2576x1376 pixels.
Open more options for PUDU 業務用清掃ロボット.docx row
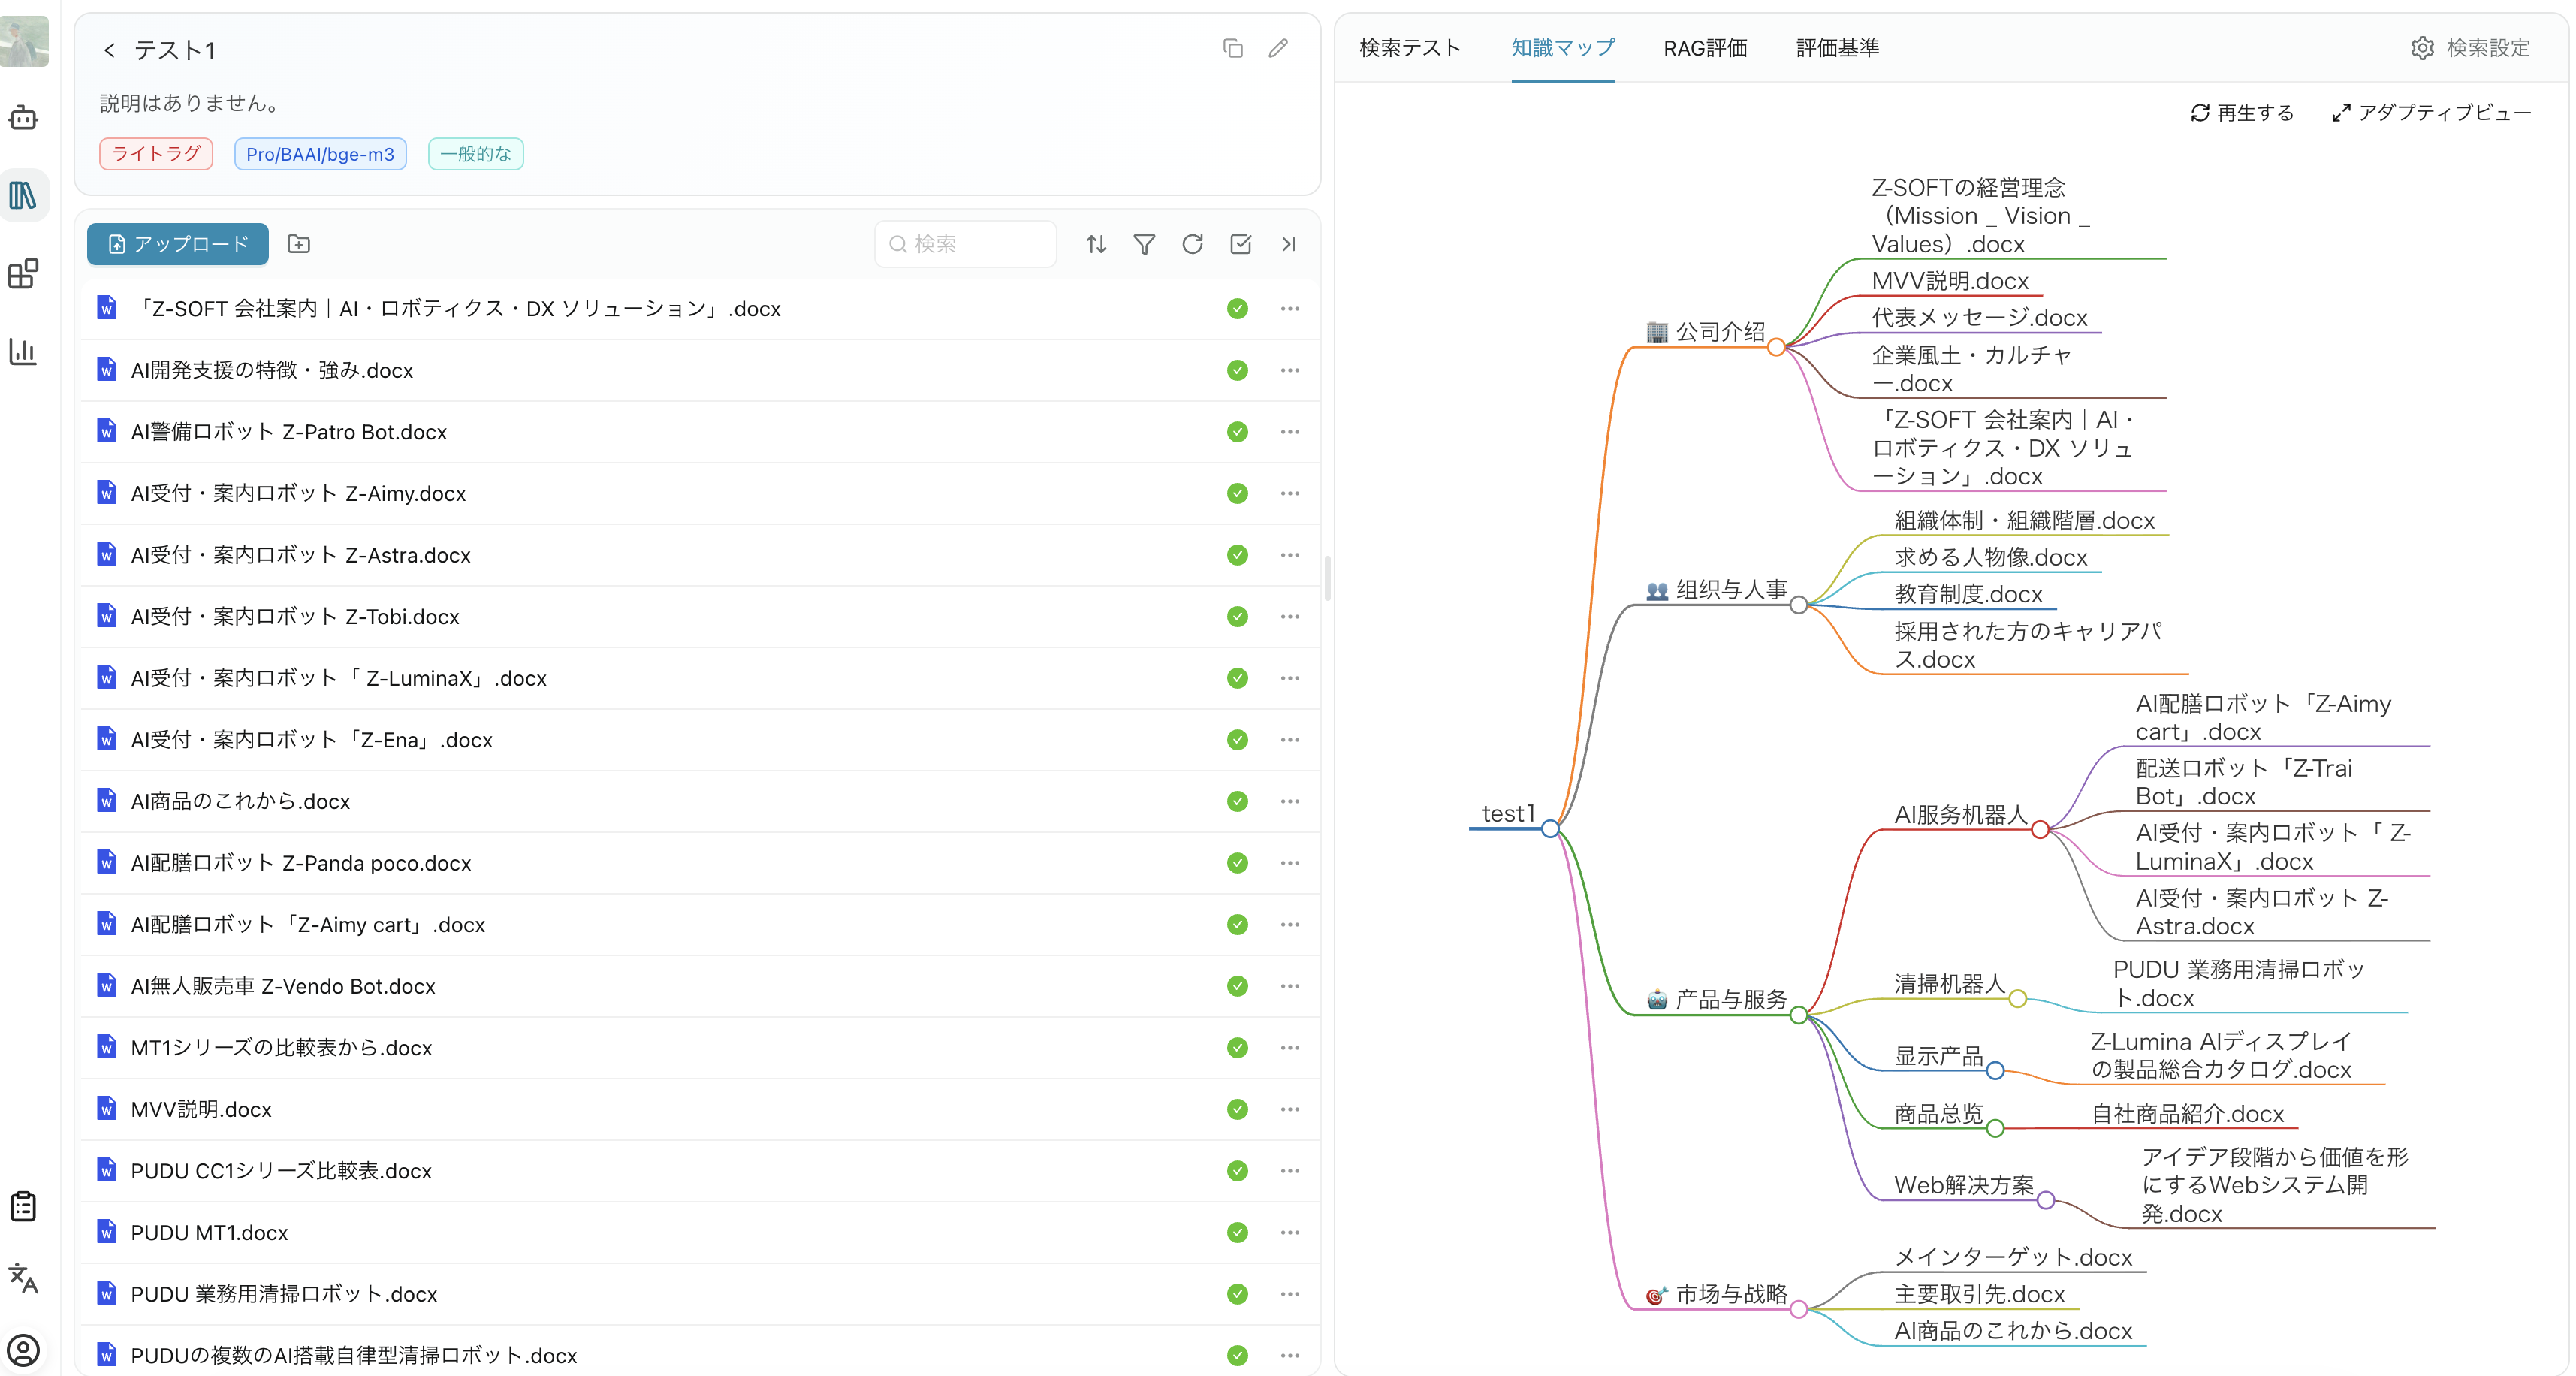[x=1290, y=1293]
